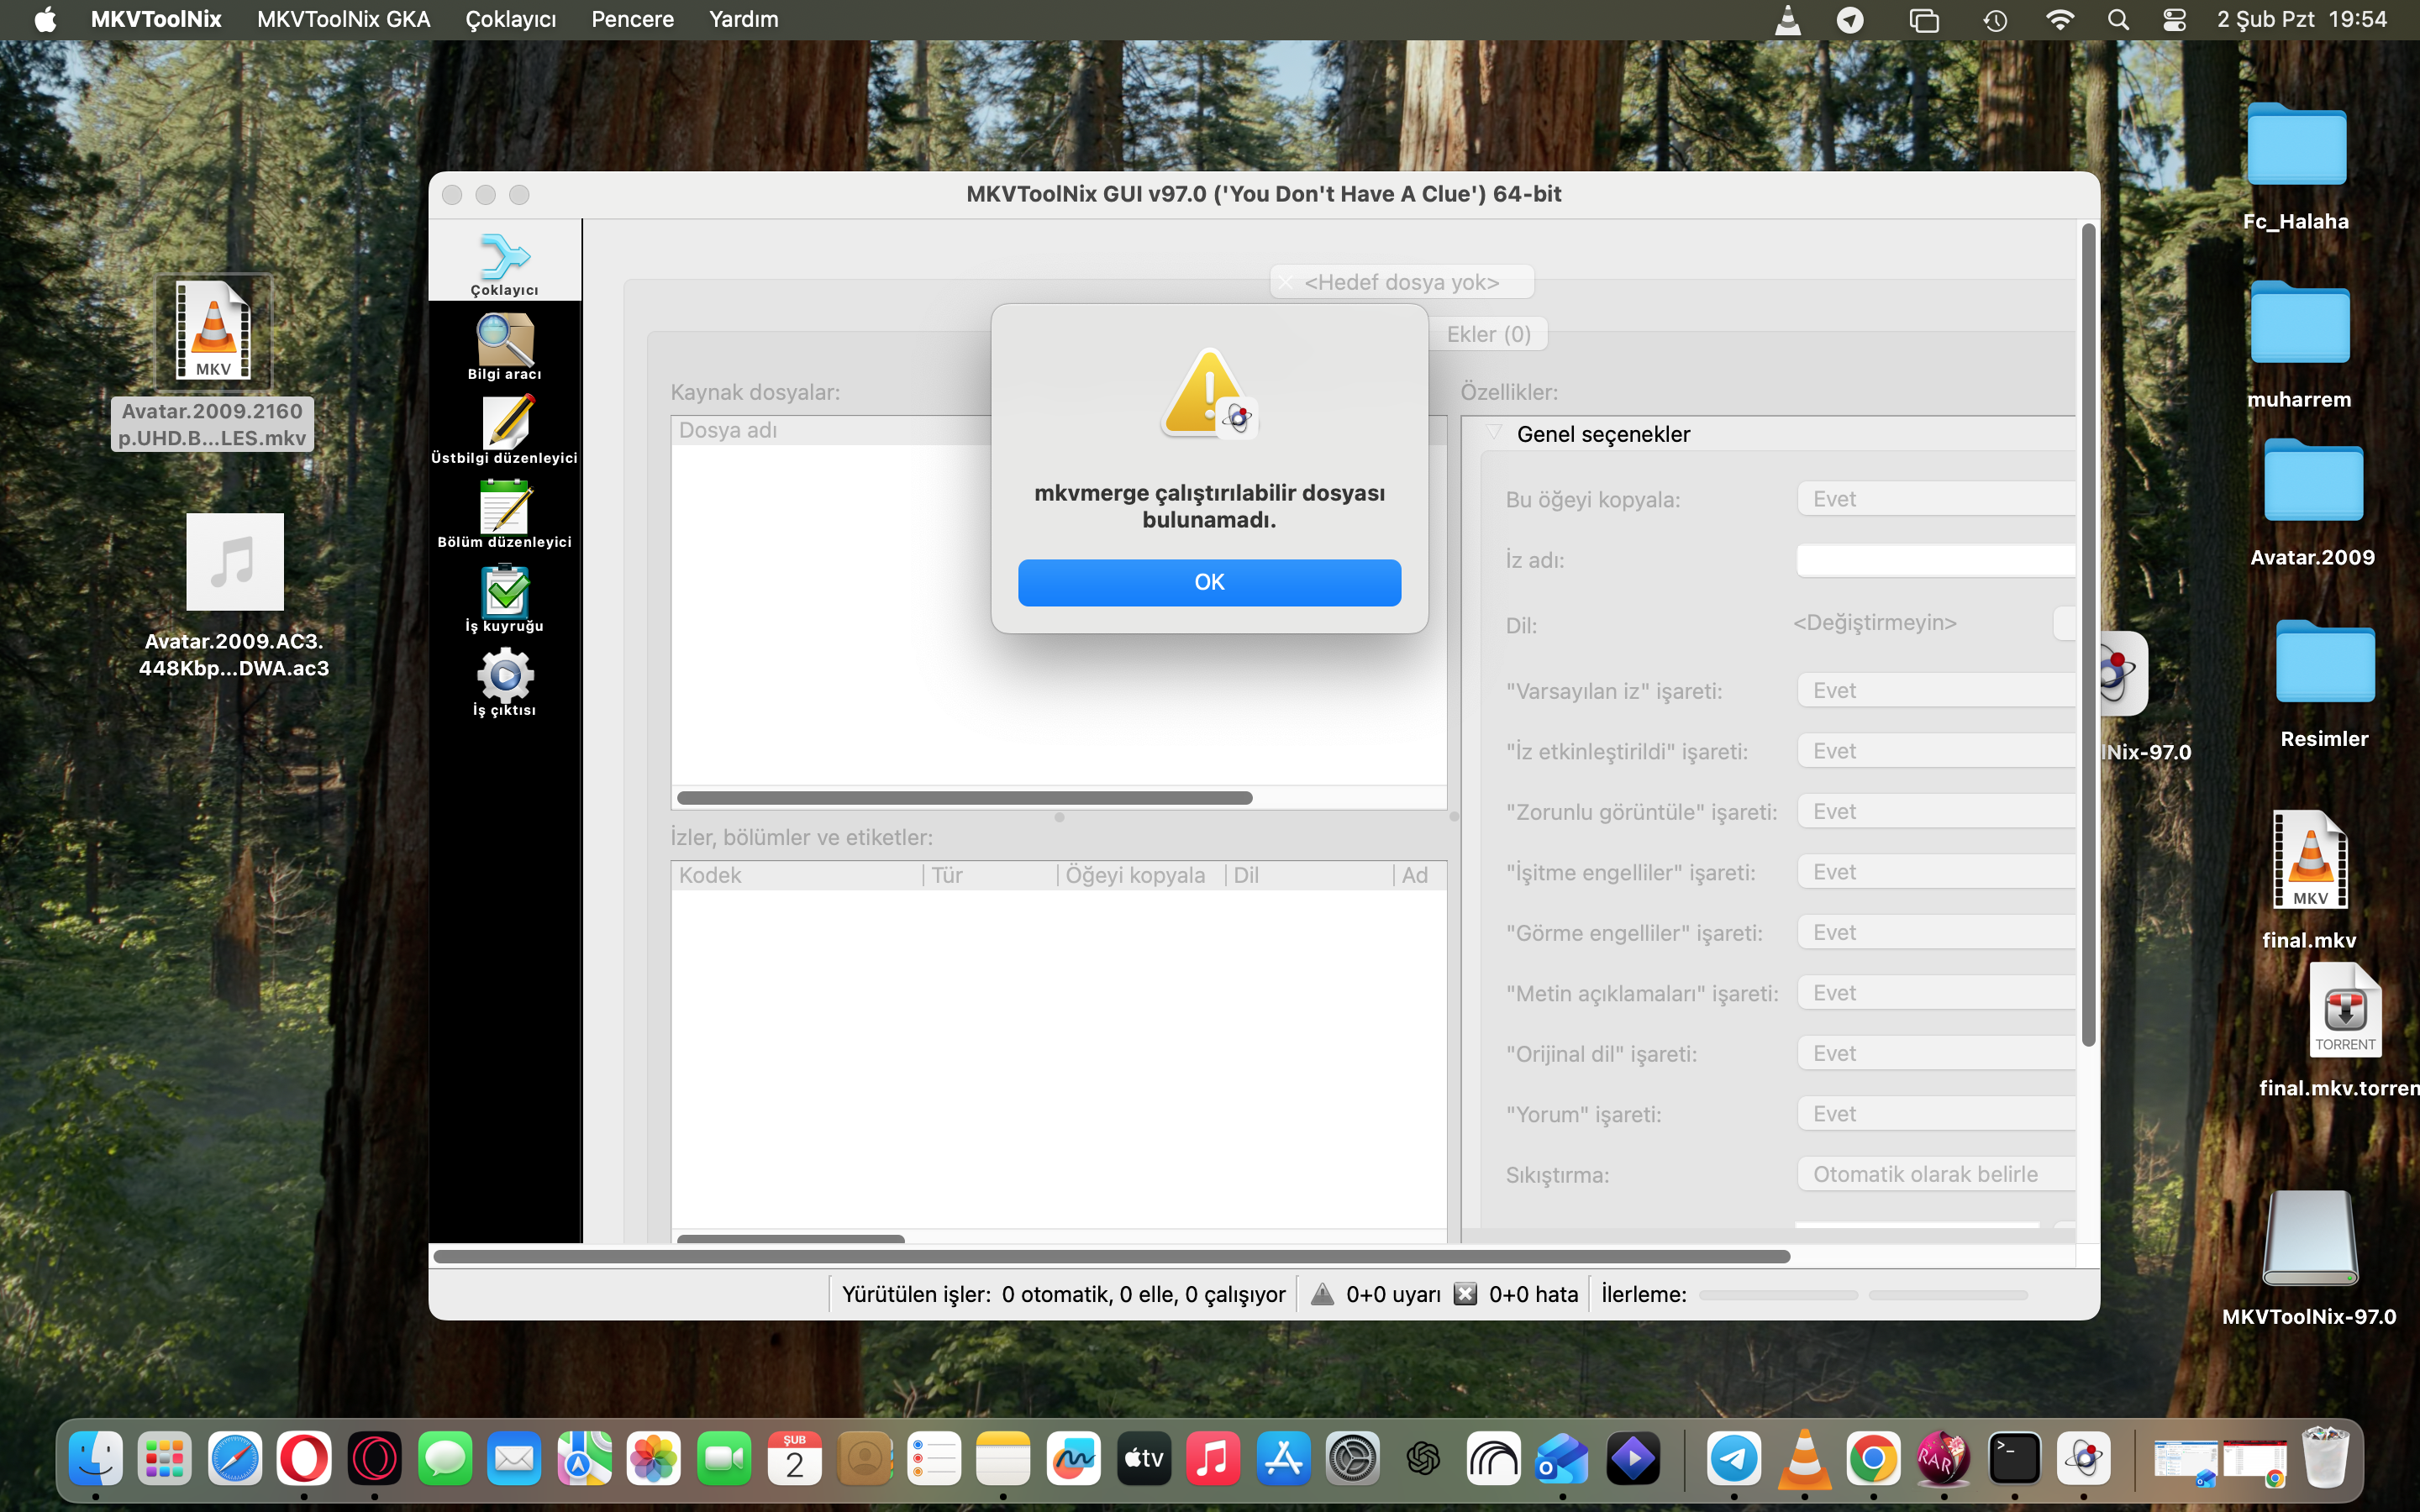Open the İş çıktısı tool

click(x=504, y=683)
